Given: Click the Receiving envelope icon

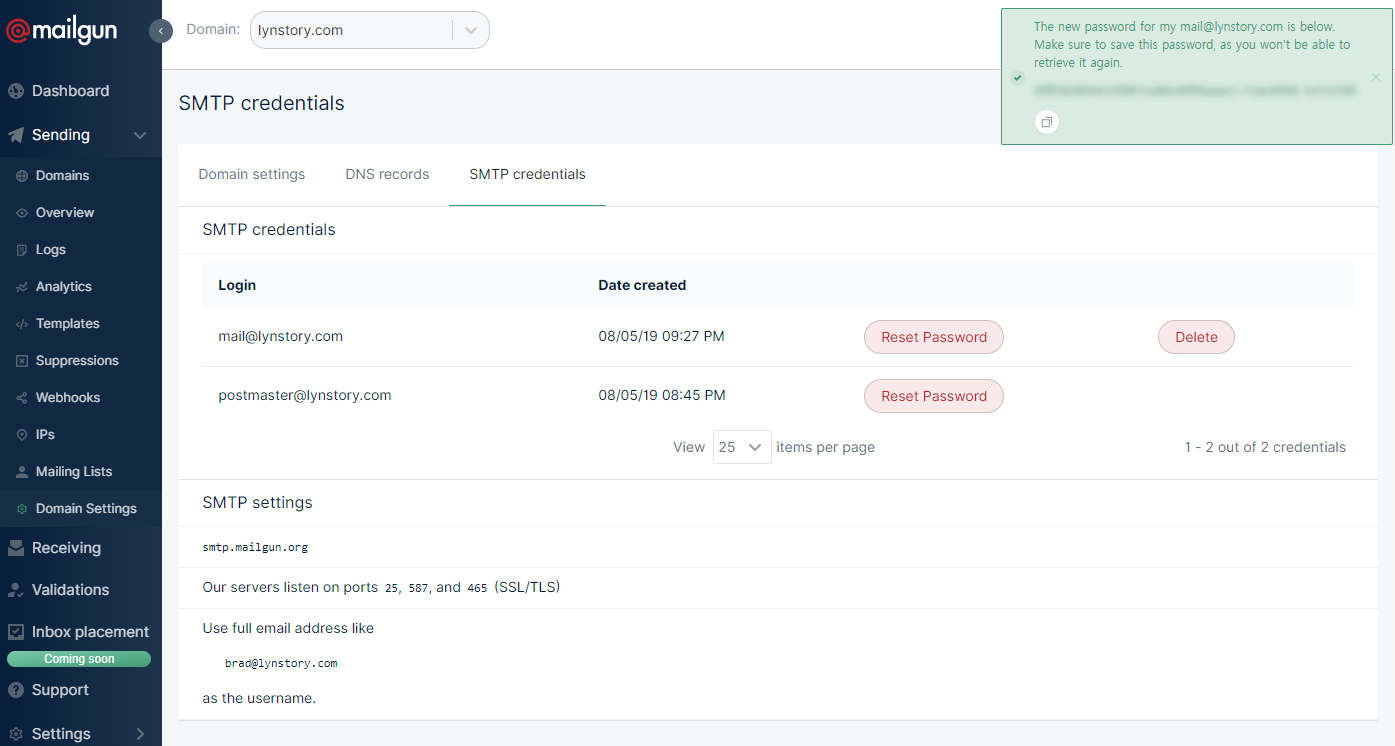Looking at the screenshot, I should click(16, 548).
